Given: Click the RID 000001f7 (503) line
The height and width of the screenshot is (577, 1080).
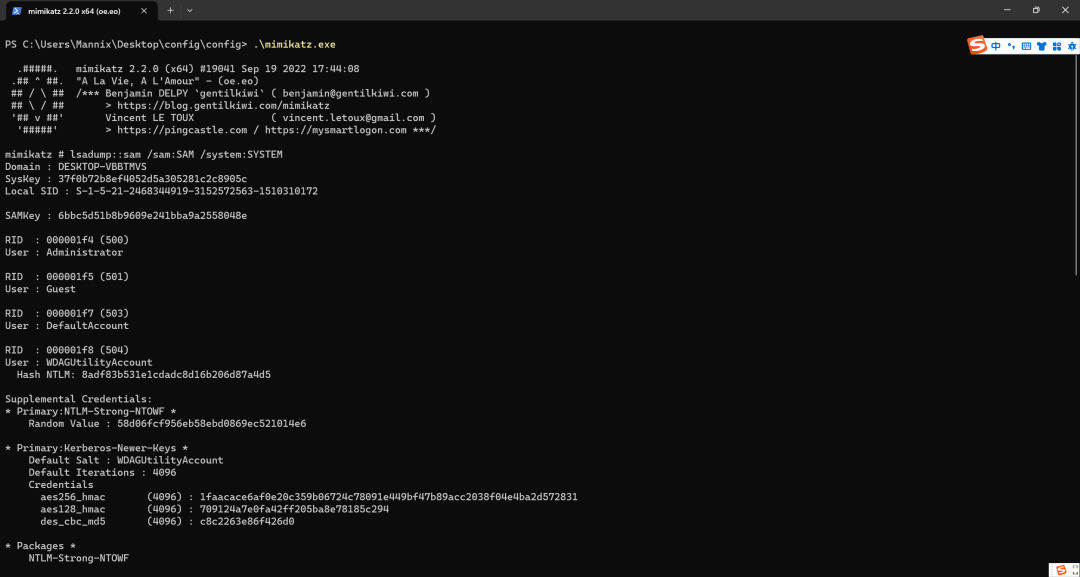Looking at the screenshot, I should [67, 313].
